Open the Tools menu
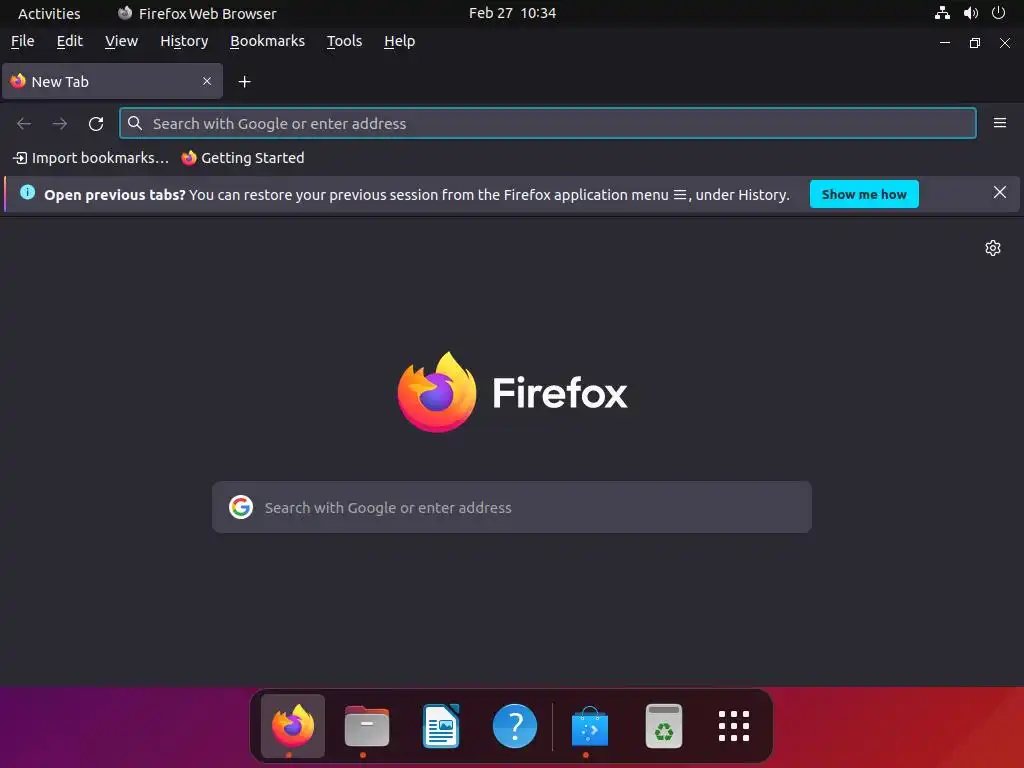1024x768 pixels. pos(344,41)
